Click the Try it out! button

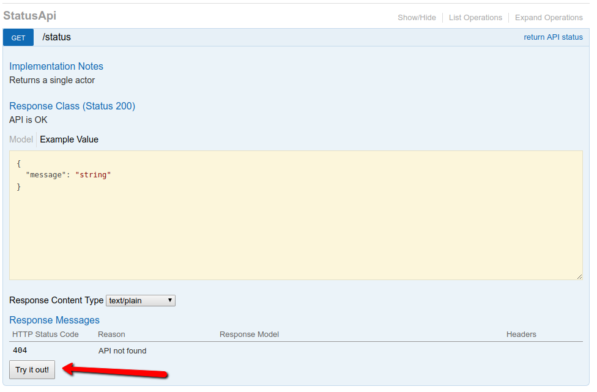pos(32,370)
